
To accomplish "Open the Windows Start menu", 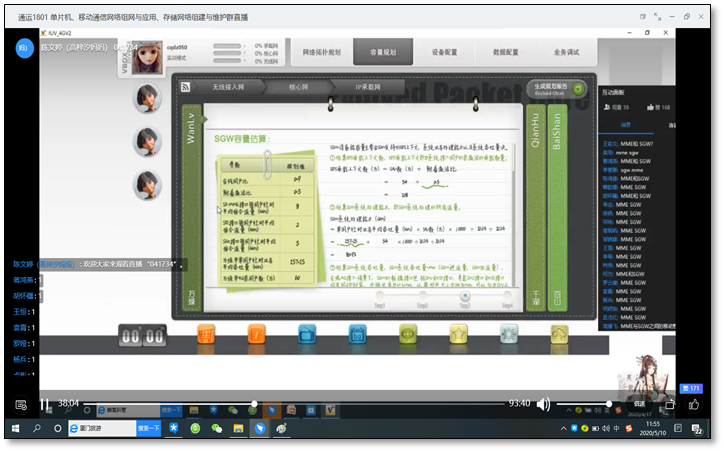I will pos(12,428).
